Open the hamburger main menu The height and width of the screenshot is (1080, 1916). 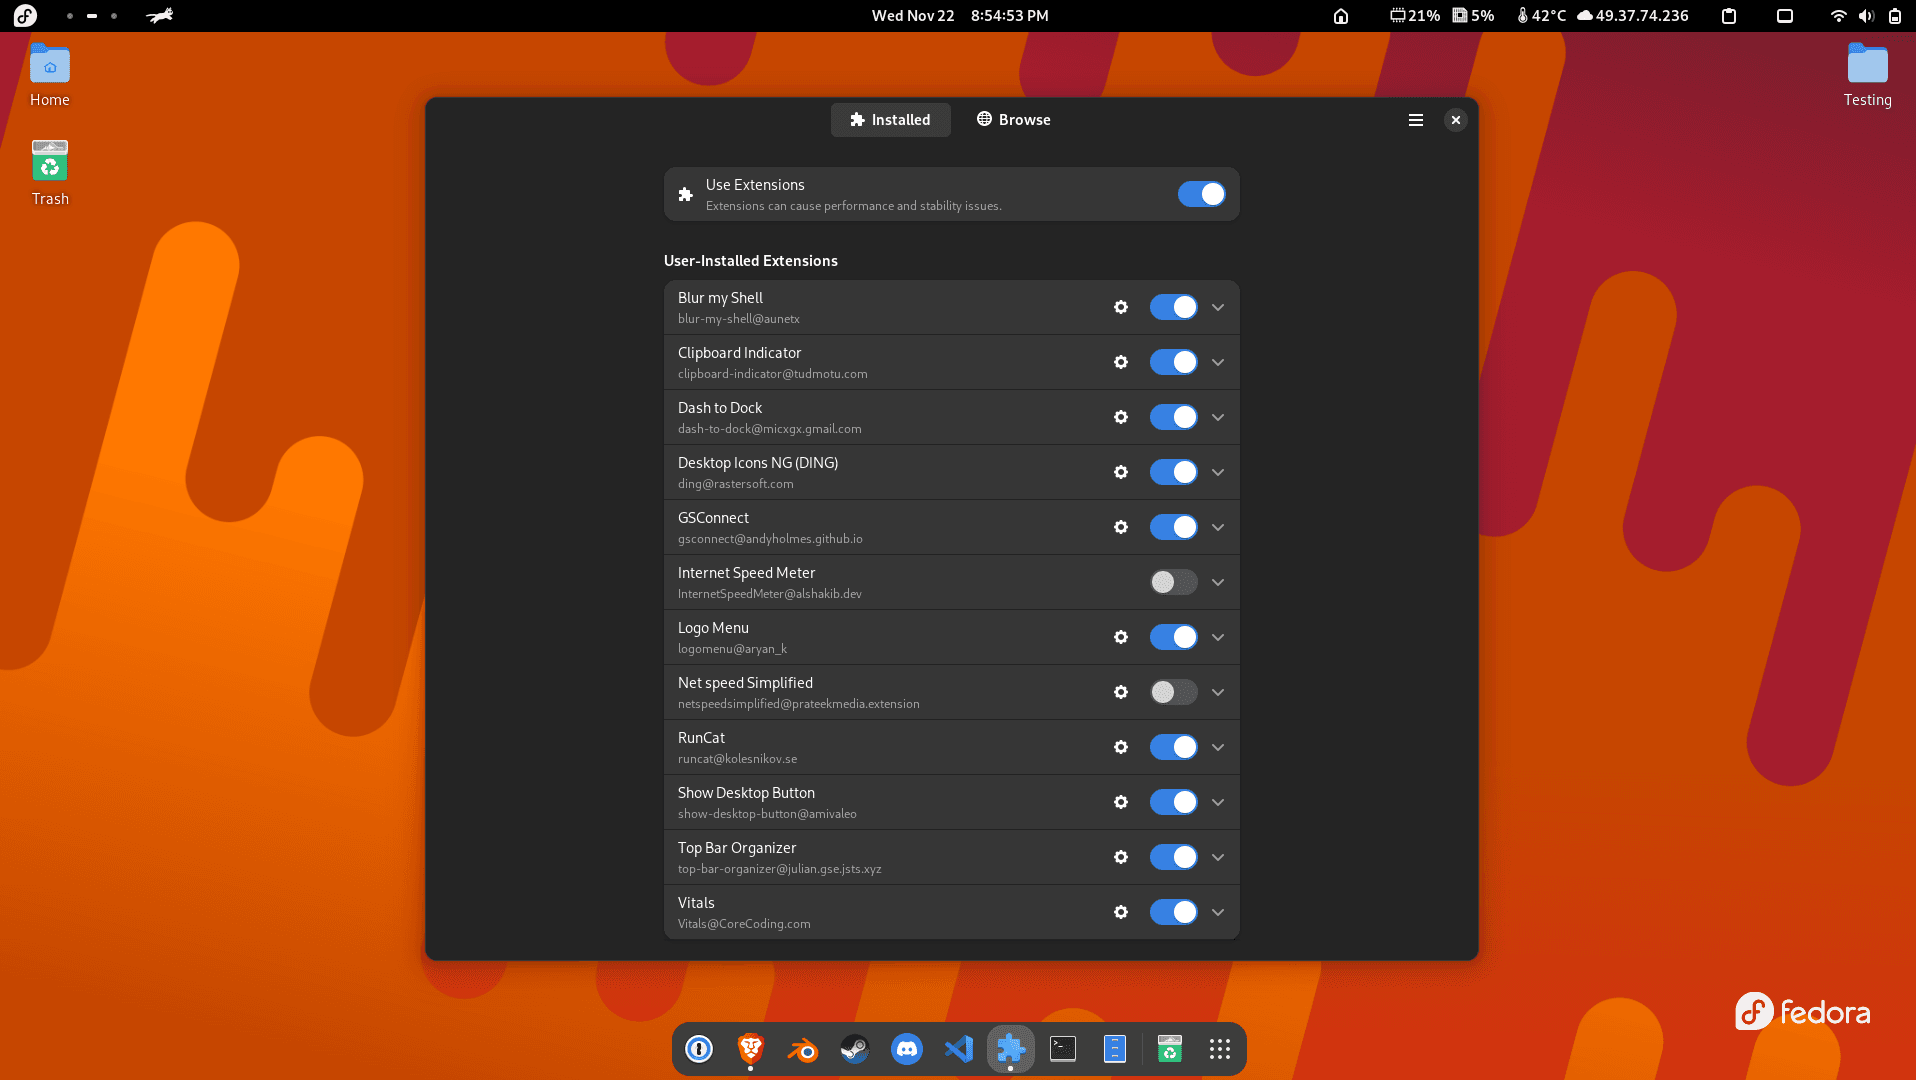(1416, 120)
